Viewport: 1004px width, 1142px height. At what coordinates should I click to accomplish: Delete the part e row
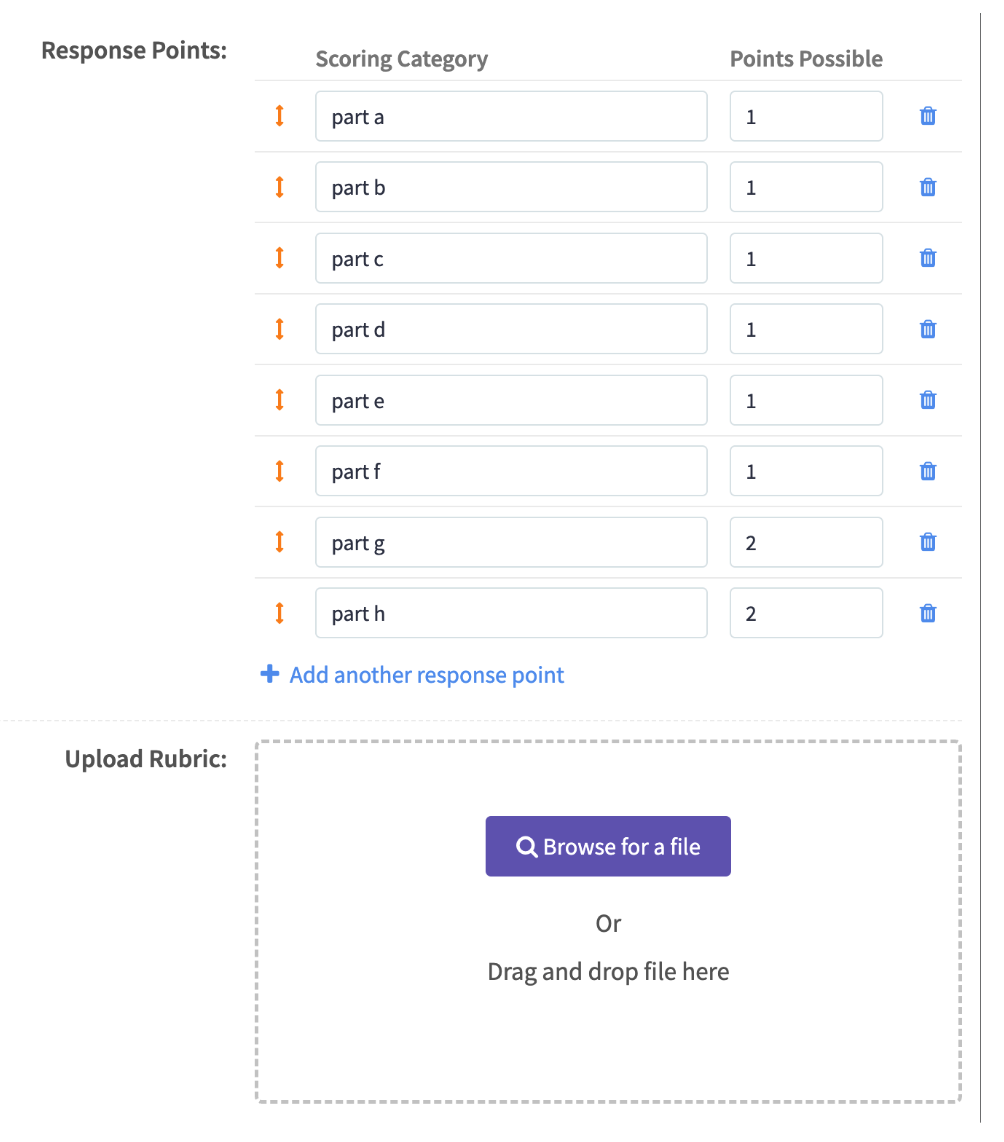click(x=928, y=400)
